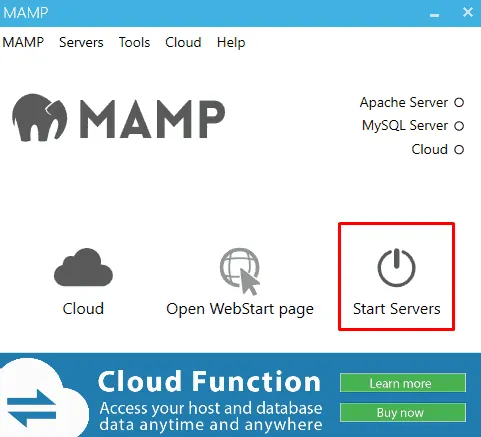
Task: Click the Buy now button
Action: pos(403,412)
